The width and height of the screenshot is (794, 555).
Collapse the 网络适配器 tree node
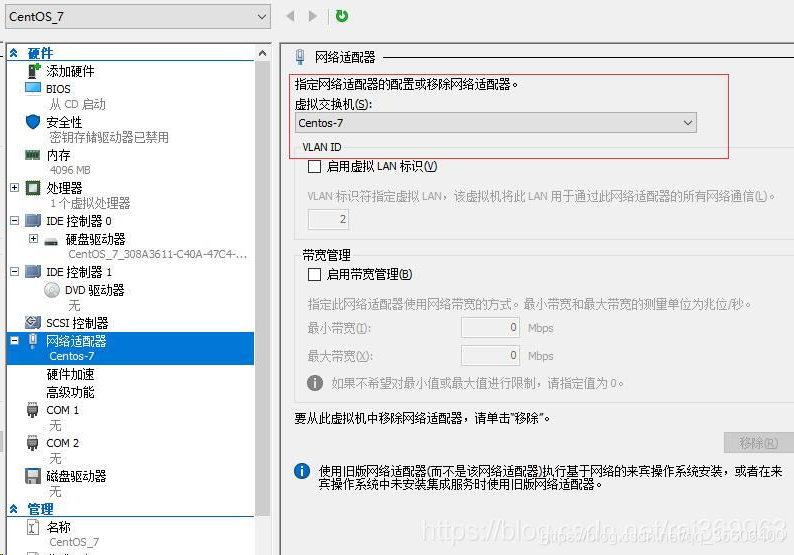coord(14,341)
